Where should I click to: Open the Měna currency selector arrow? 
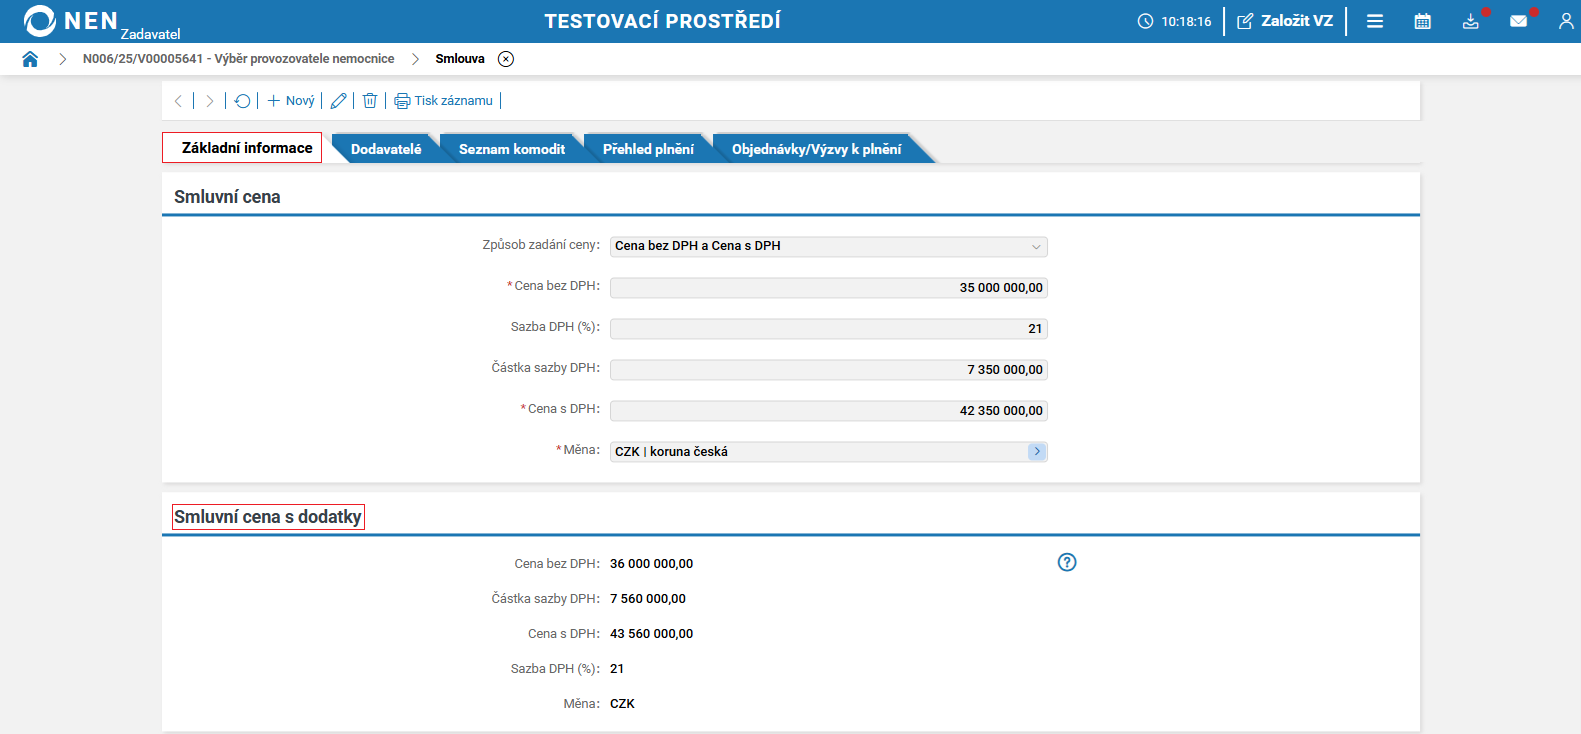point(1037,452)
